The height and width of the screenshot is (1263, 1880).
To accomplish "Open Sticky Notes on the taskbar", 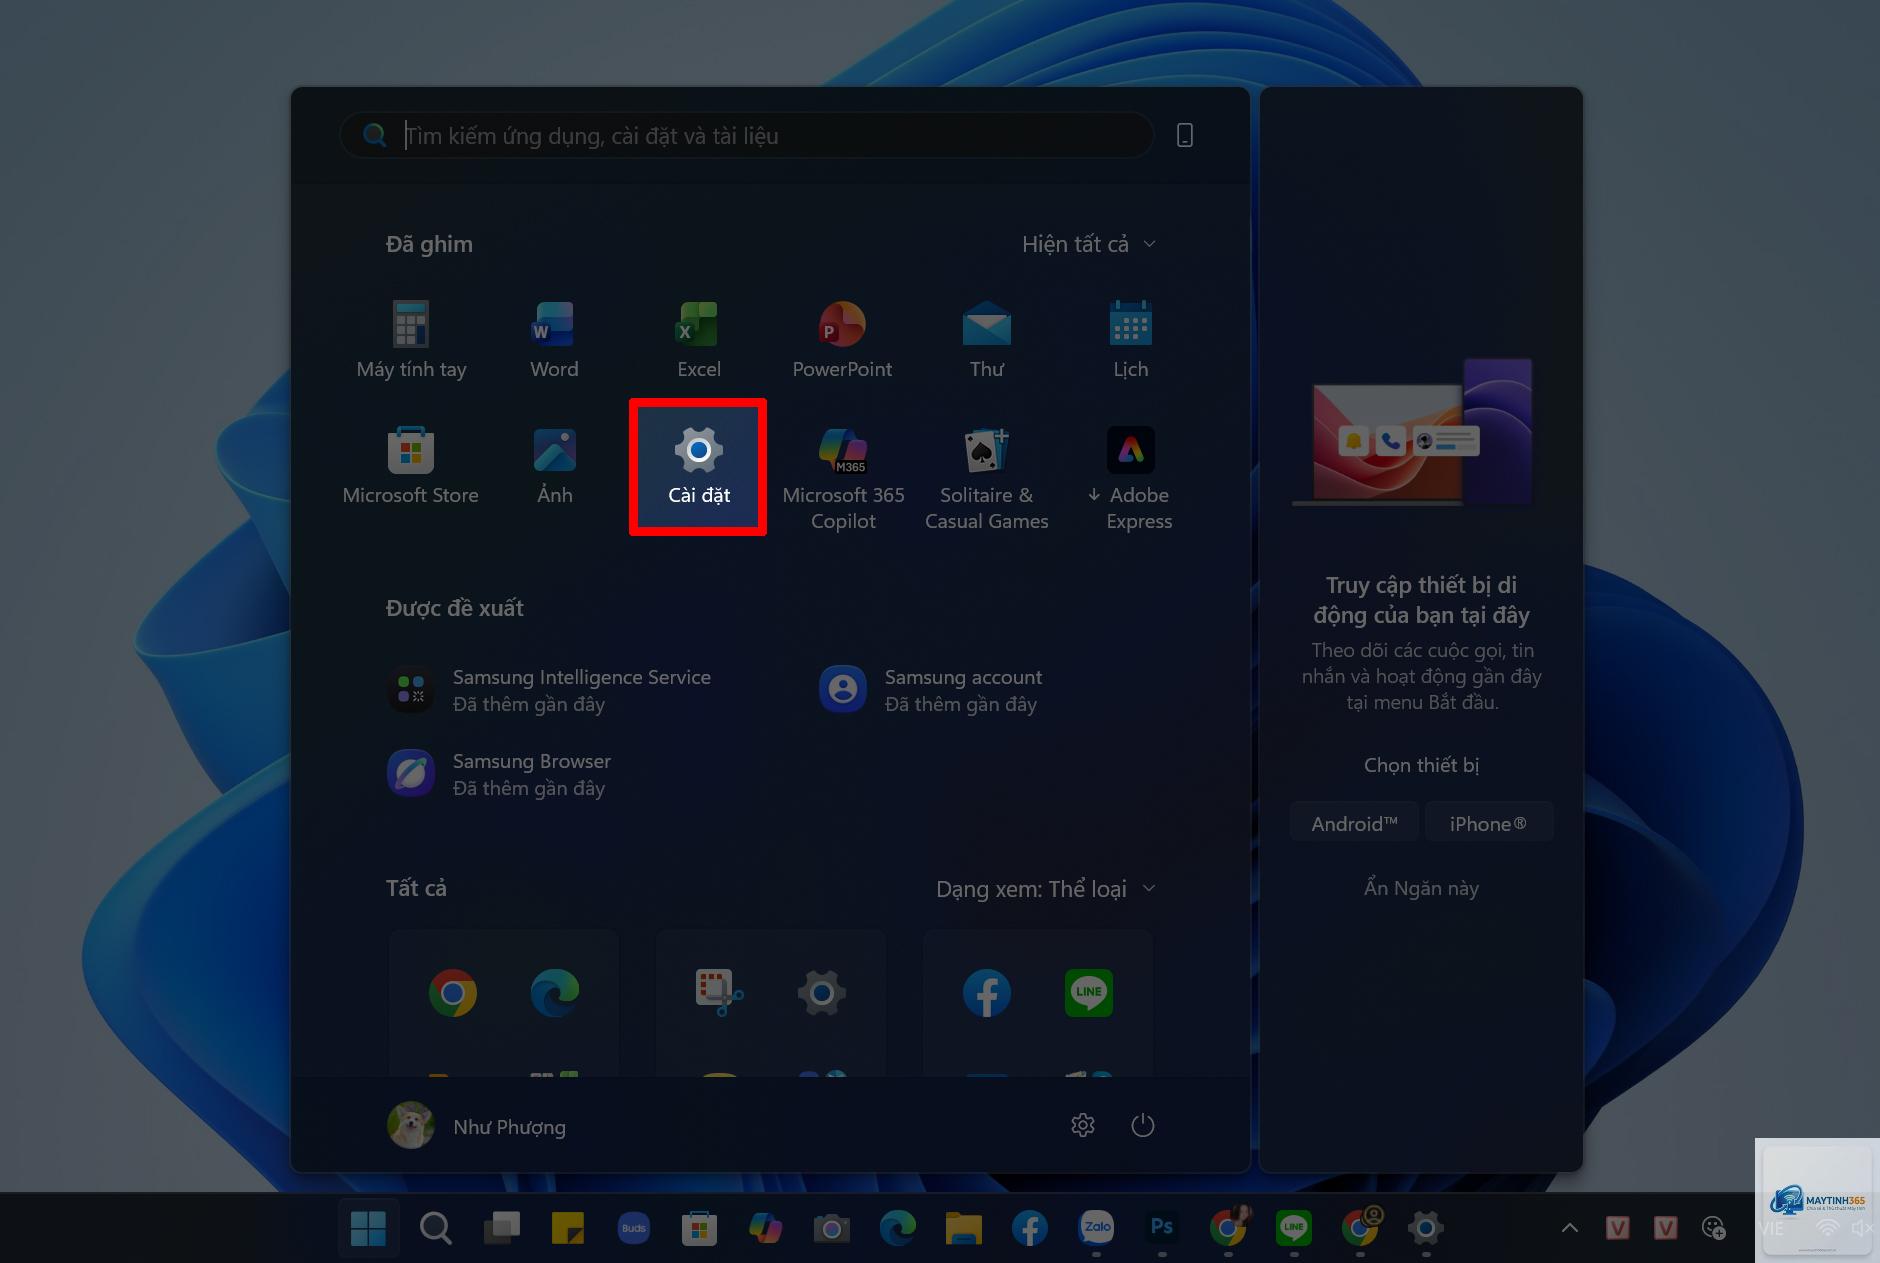I will click(567, 1228).
